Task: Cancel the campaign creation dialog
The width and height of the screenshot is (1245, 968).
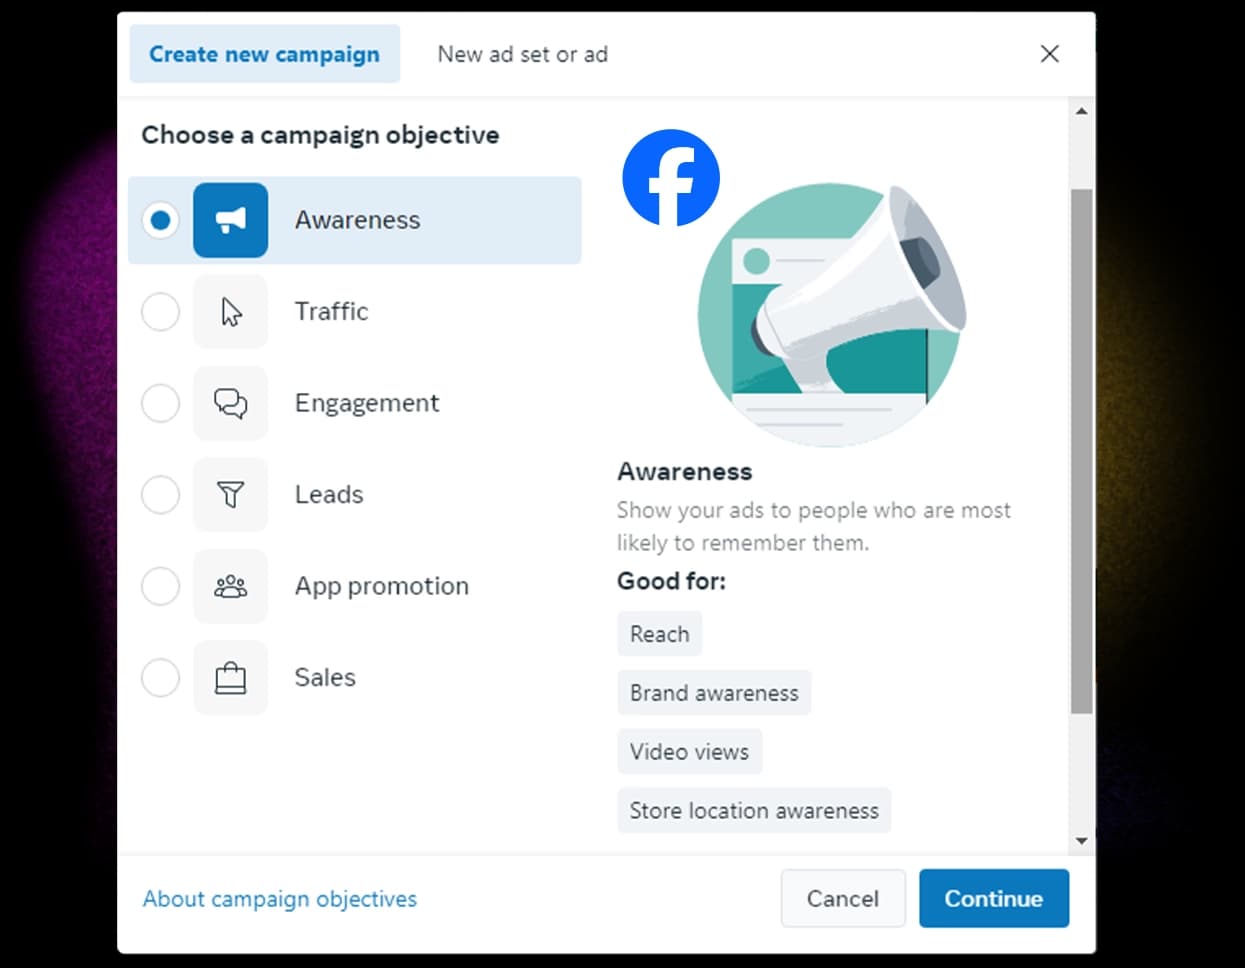Action: tap(842, 898)
